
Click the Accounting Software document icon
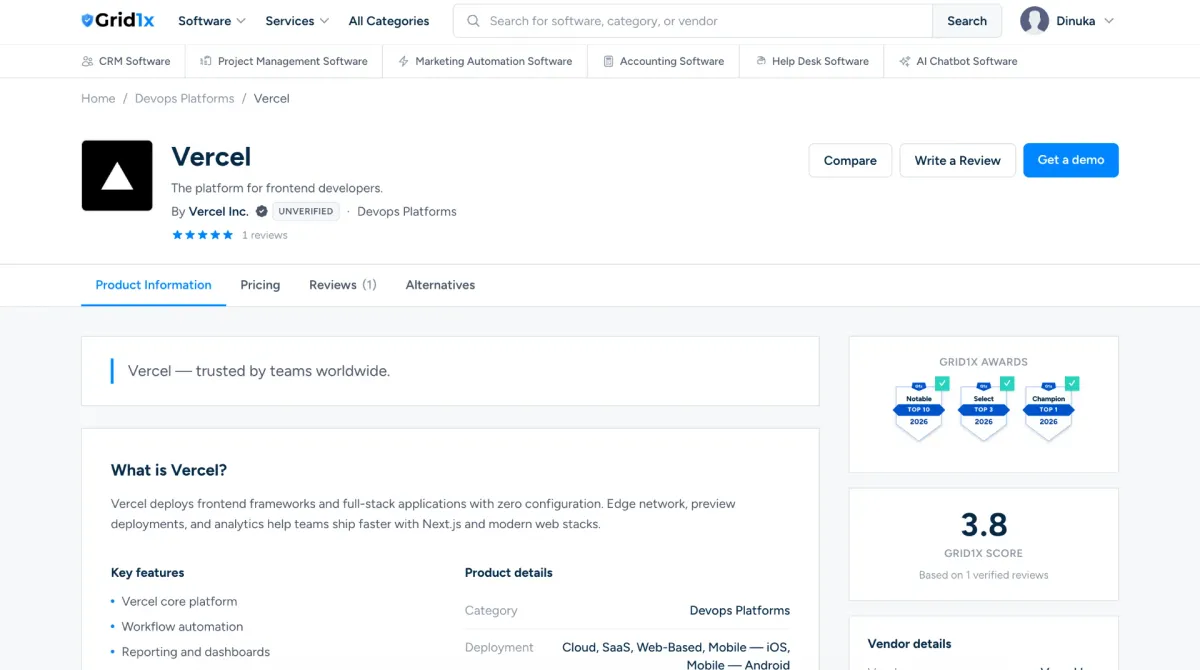coord(609,61)
